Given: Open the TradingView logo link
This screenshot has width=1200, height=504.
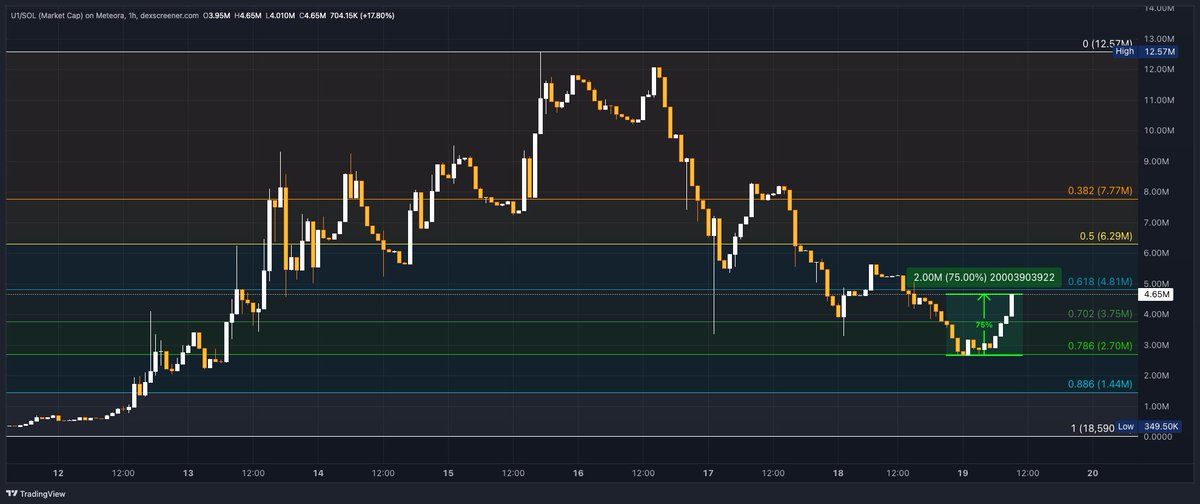Looking at the screenshot, I should (37, 495).
